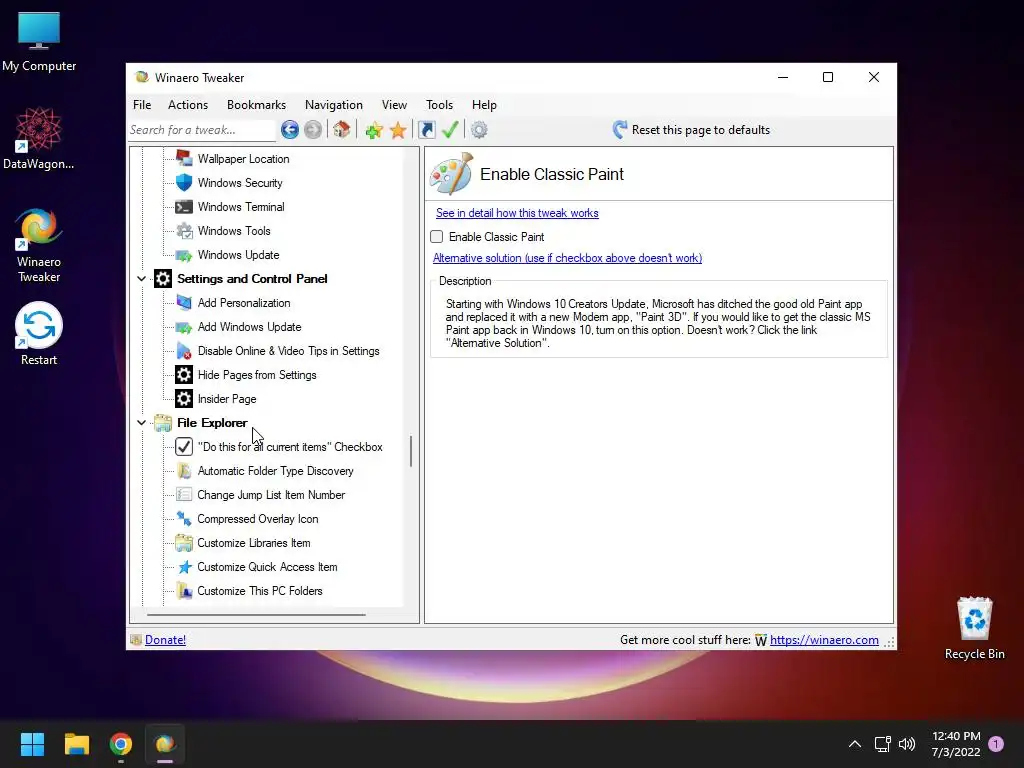This screenshot has height=768, width=1024.
Task: Click the Customize Libraries Item icon
Action: pos(184,543)
